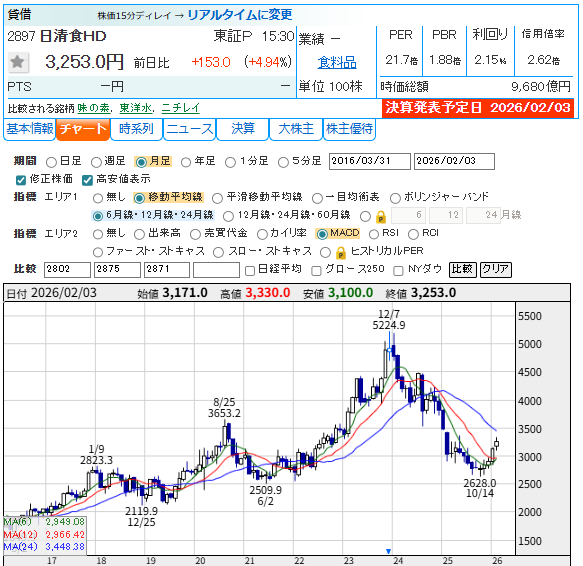Viewport: 583px width, 566px height.
Task: Select ヒストリカルPER radio button
Action: pyautogui.click(x=325, y=253)
